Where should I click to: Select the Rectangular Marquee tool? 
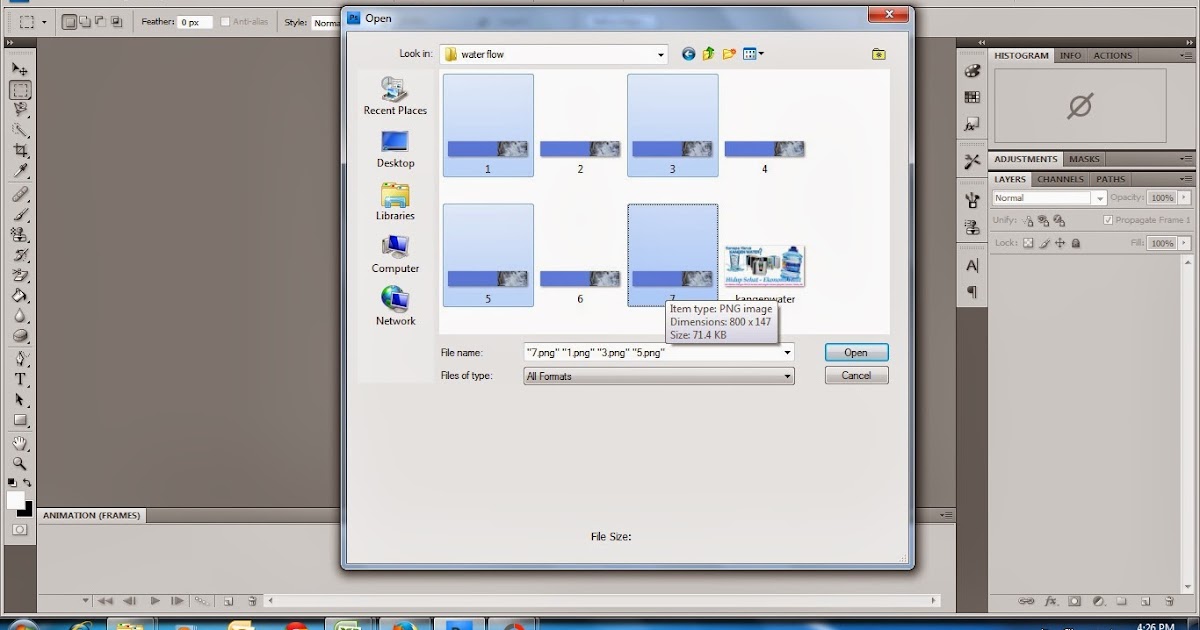tap(20, 90)
